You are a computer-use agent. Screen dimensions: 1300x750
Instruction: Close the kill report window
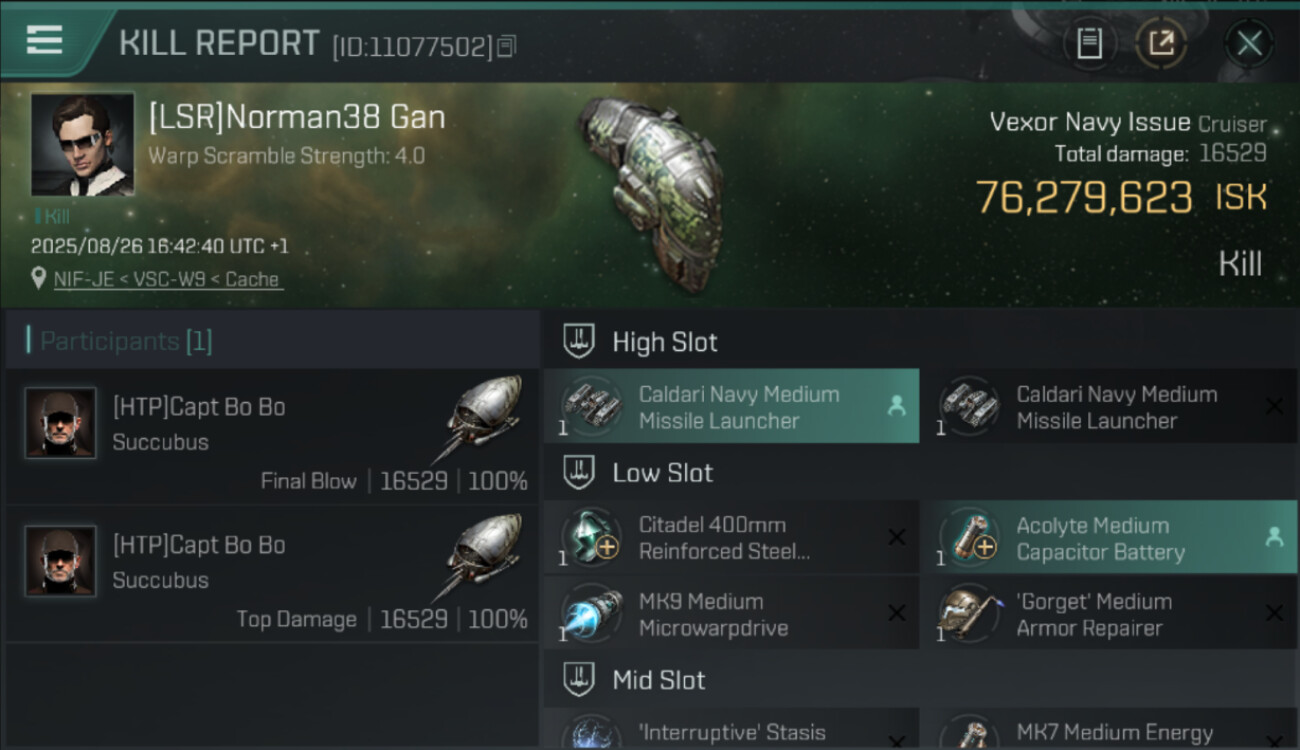(x=1249, y=43)
